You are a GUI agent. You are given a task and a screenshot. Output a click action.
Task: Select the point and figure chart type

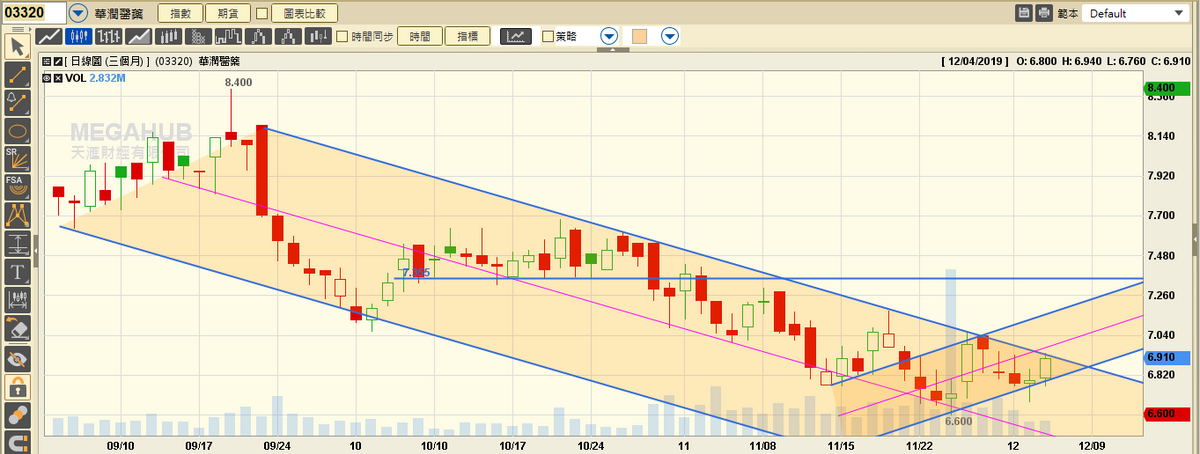pyautogui.click(x=199, y=36)
